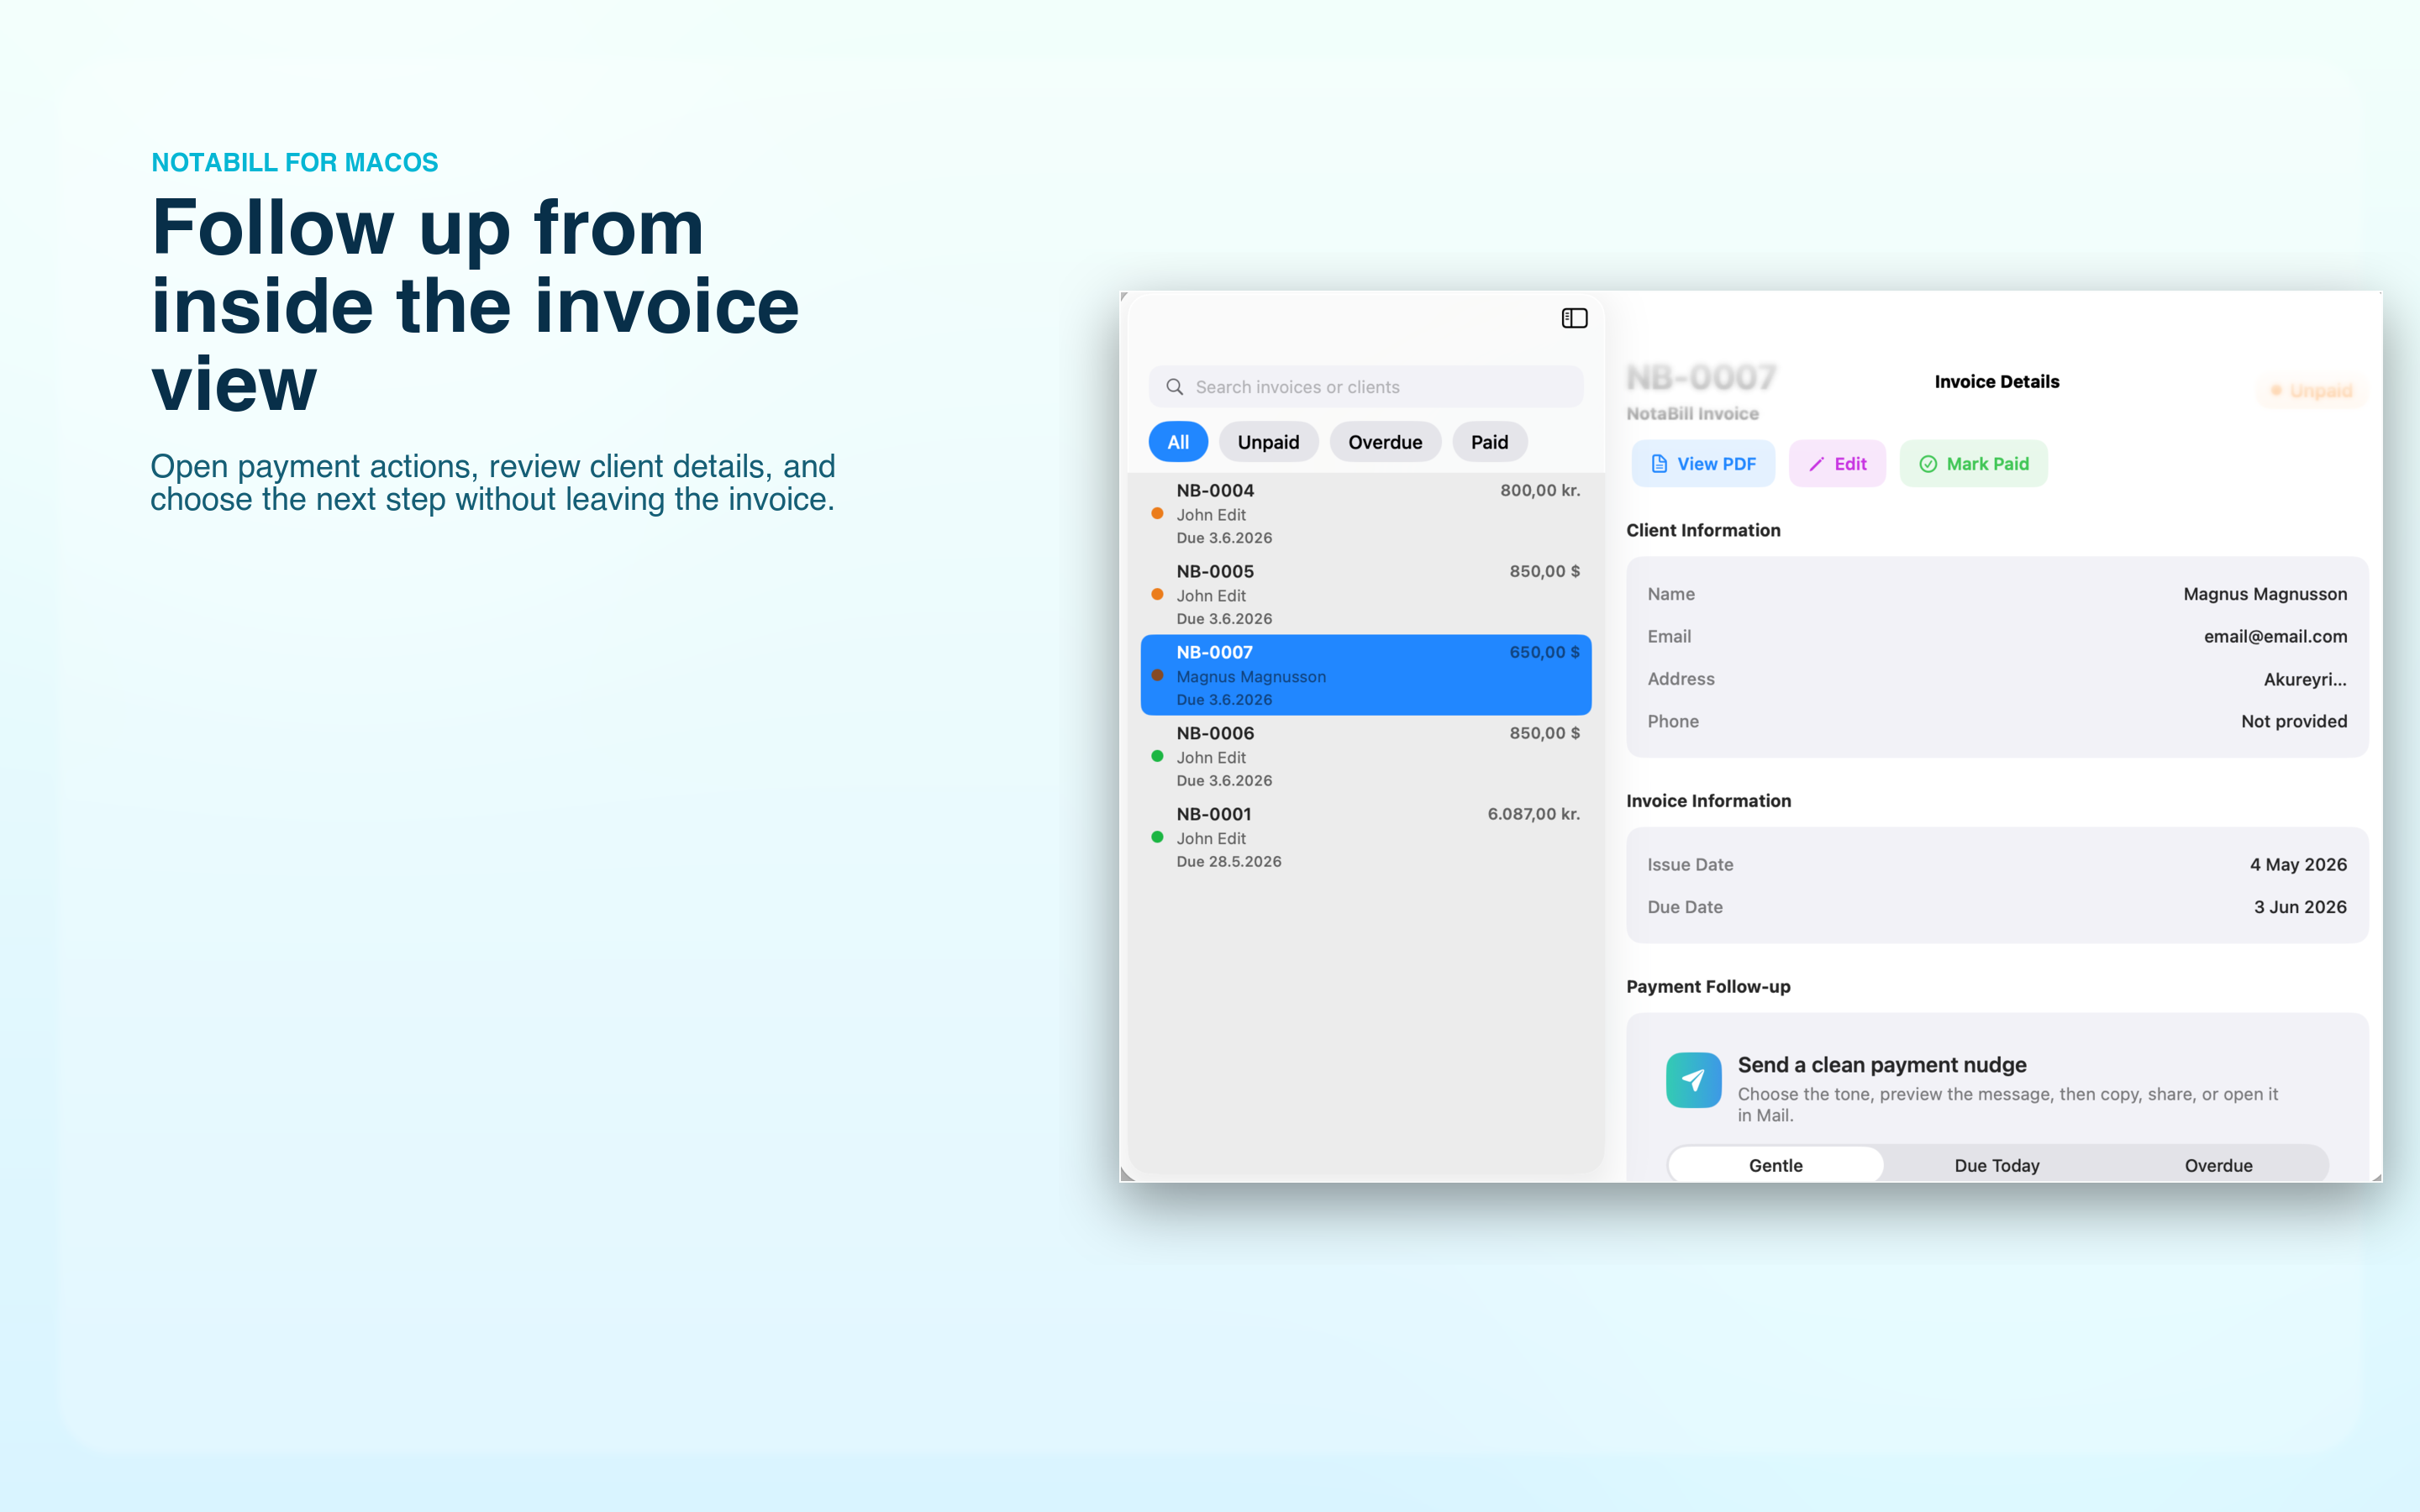
Task: Show Overdue invoices filter
Action: (x=1385, y=442)
